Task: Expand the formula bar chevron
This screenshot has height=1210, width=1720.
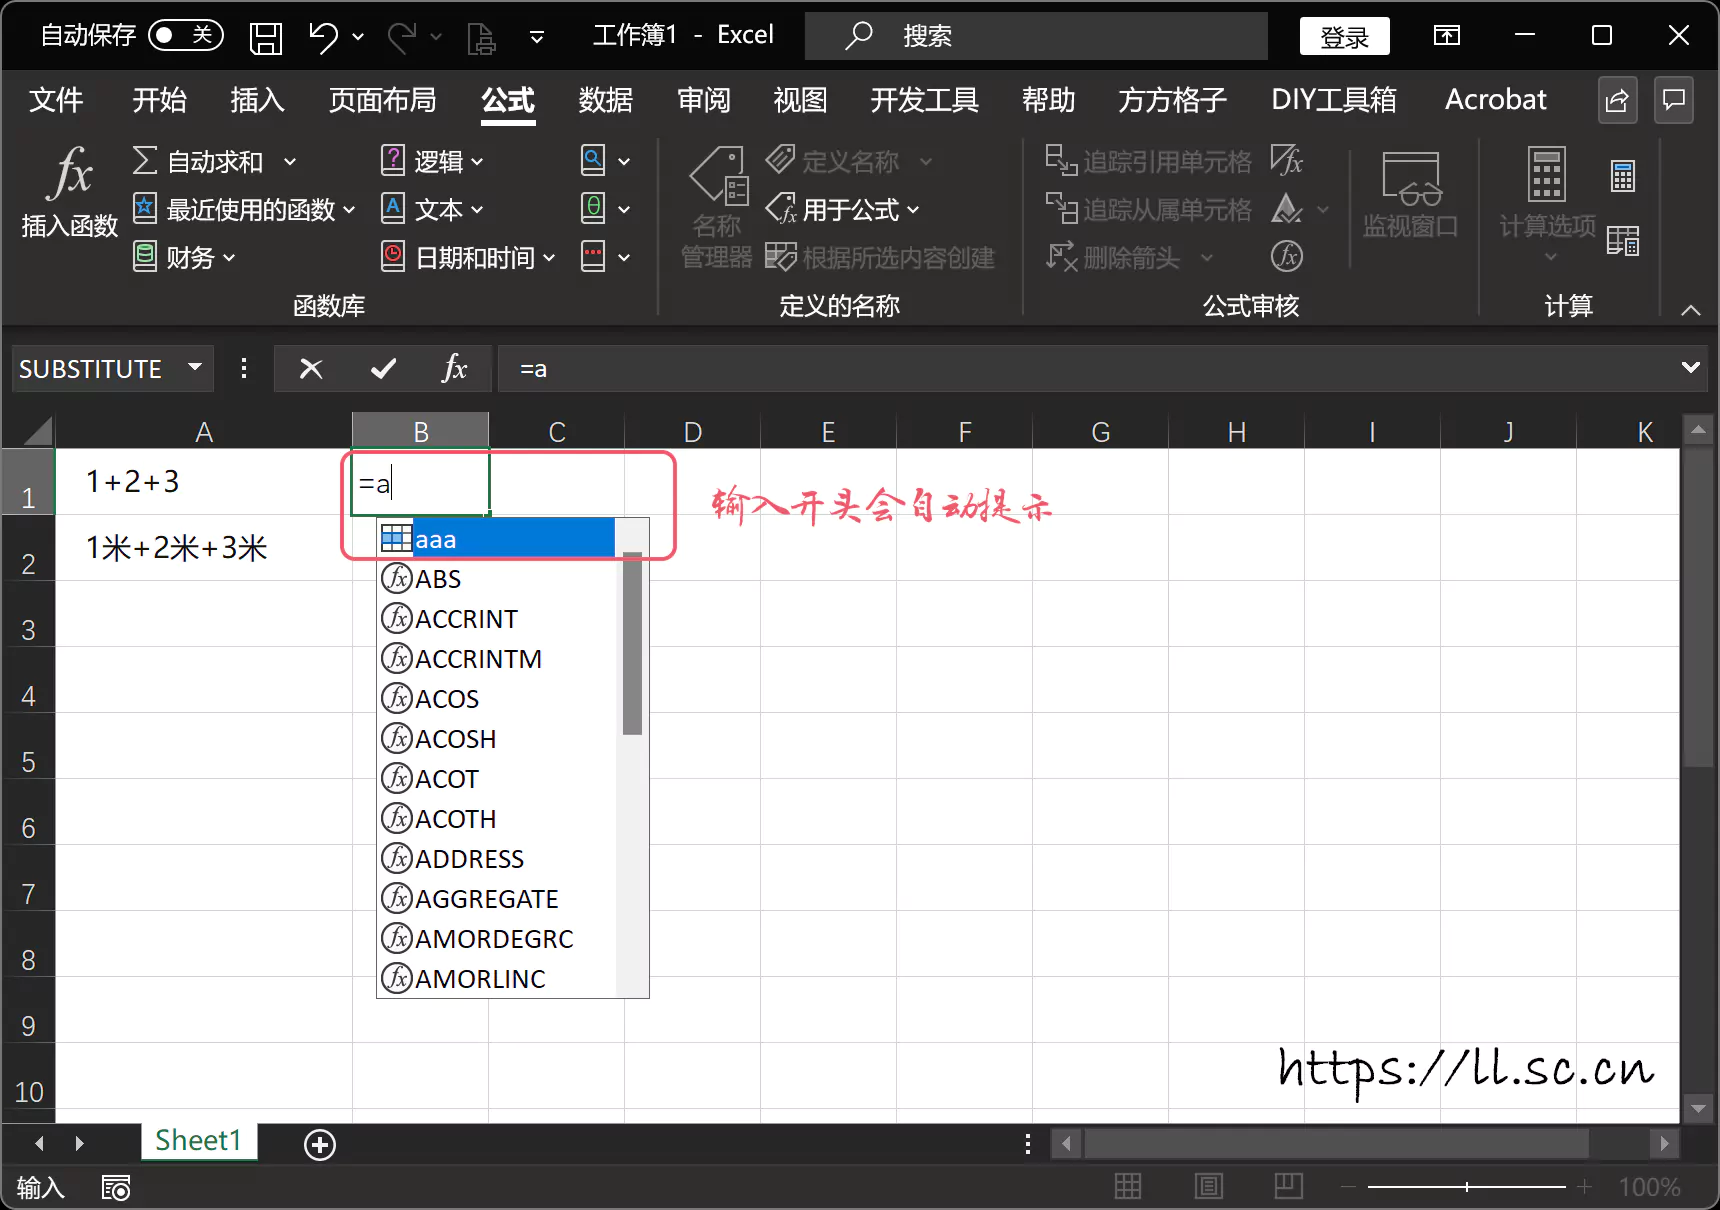Action: click(1690, 368)
